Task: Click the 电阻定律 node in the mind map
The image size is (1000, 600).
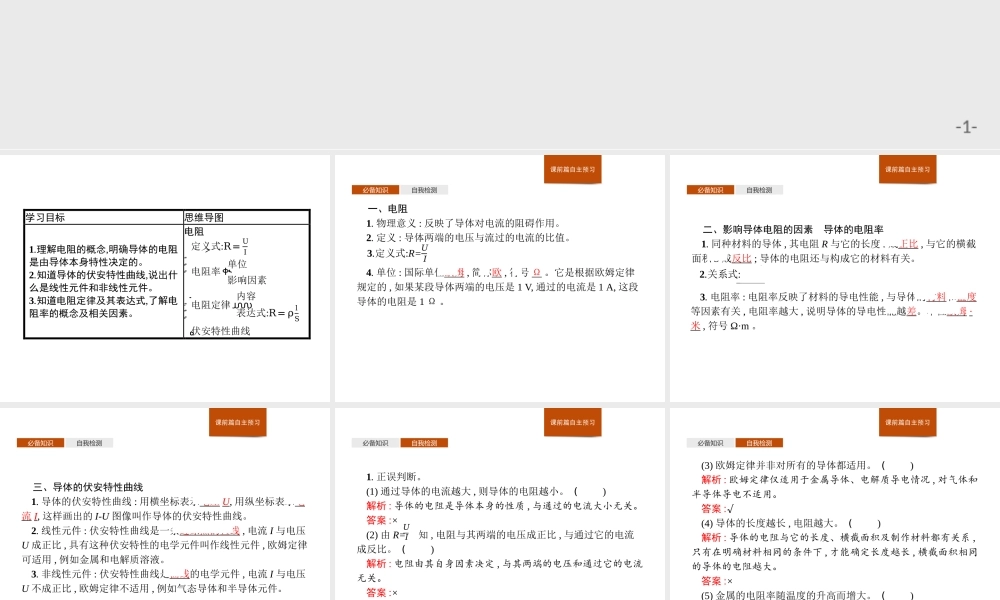Action: 210,305
